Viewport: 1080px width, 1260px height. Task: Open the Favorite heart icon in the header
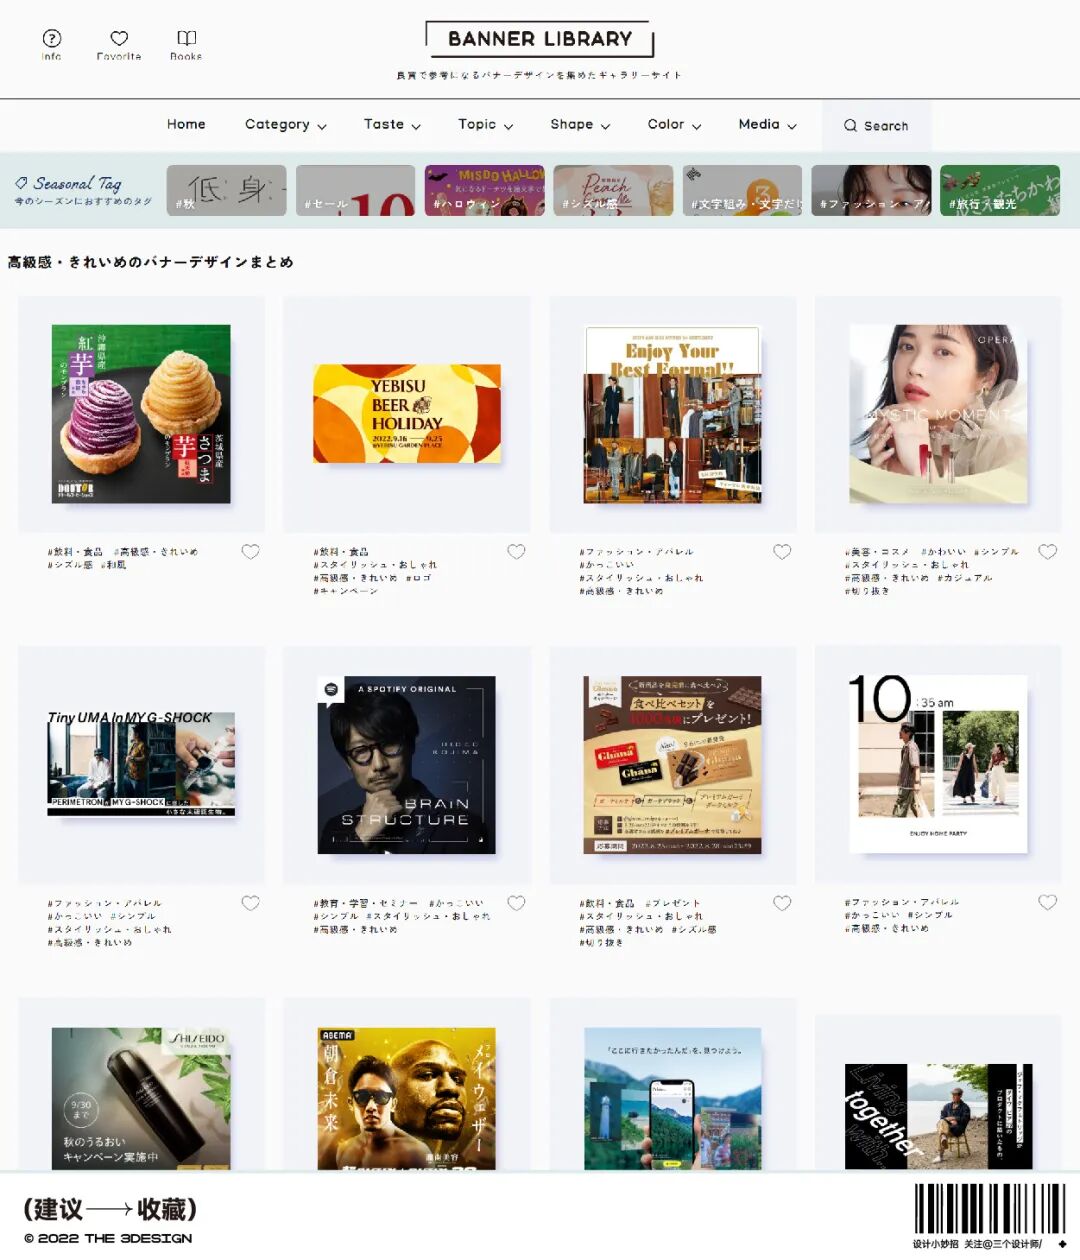[119, 39]
